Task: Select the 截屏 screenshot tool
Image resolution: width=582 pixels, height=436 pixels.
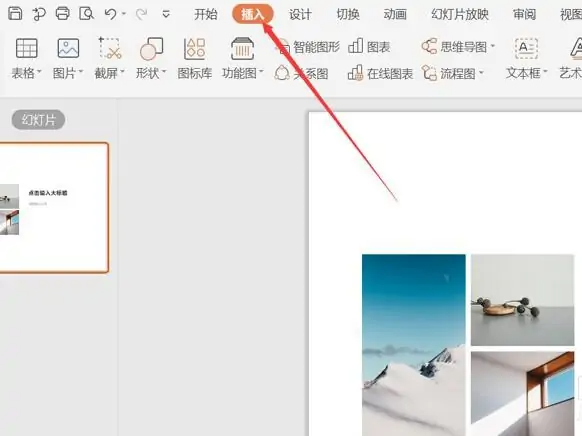Action: coord(110,48)
